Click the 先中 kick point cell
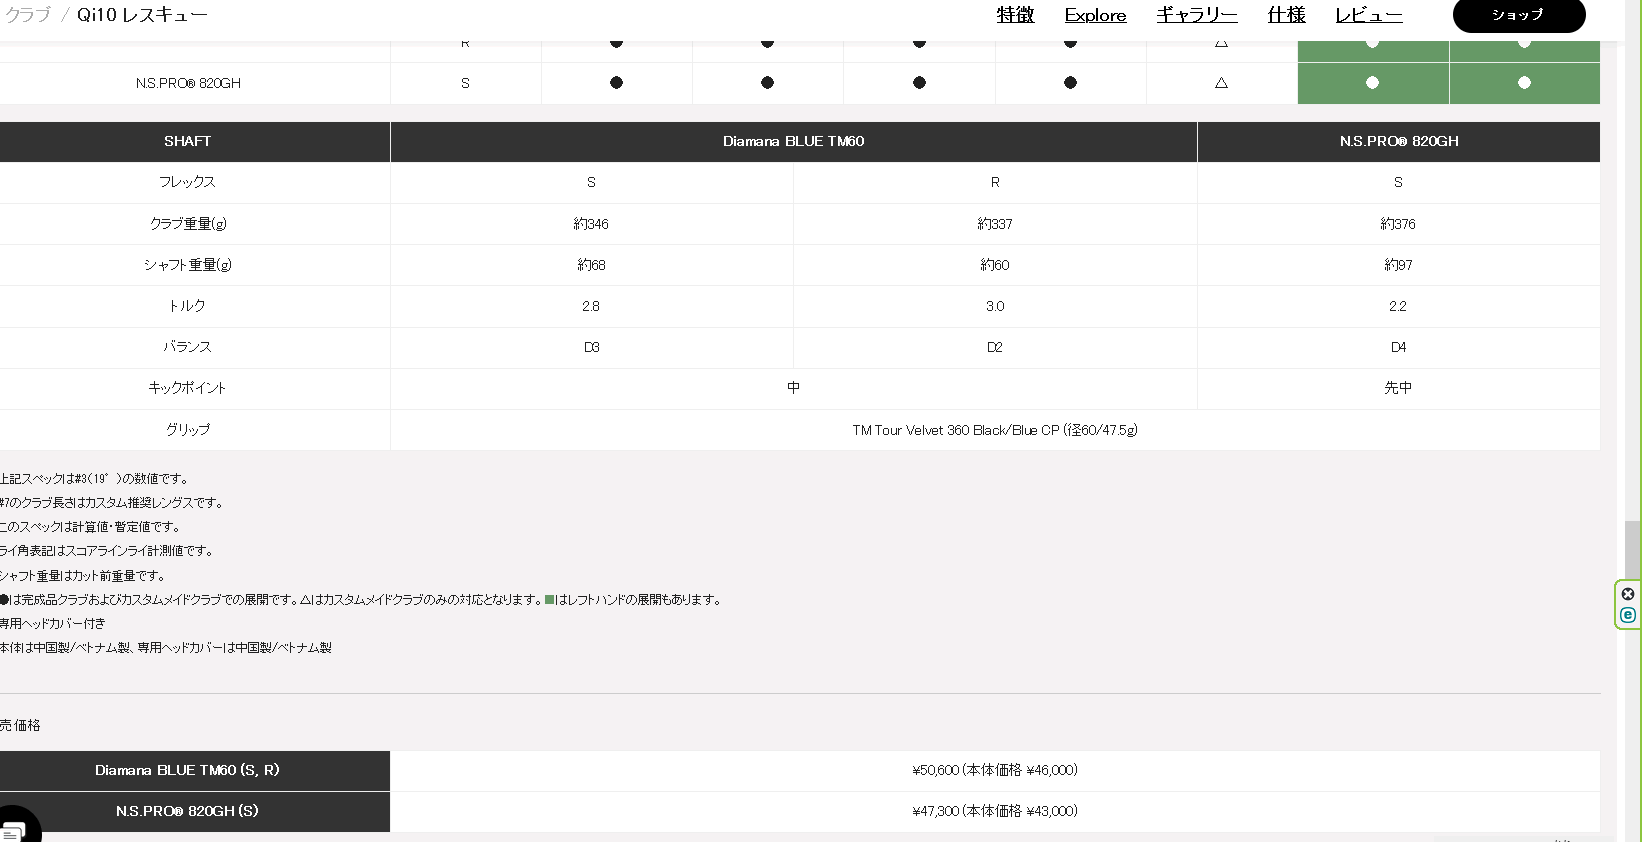The height and width of the screenshot is (842, 1642). pyautogui.click(x=1398, y=388)
